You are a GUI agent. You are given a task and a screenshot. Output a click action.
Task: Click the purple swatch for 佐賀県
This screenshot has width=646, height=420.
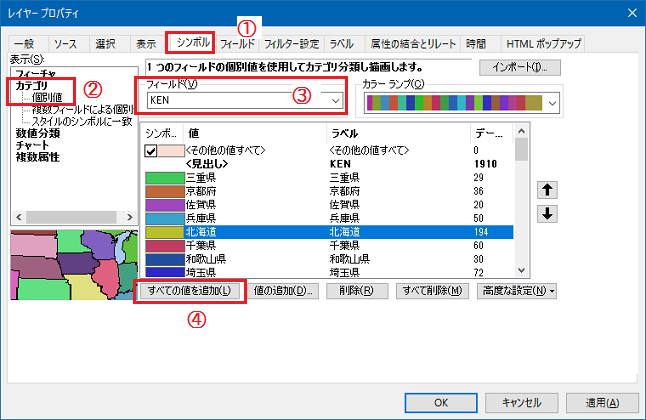point(164,205)
